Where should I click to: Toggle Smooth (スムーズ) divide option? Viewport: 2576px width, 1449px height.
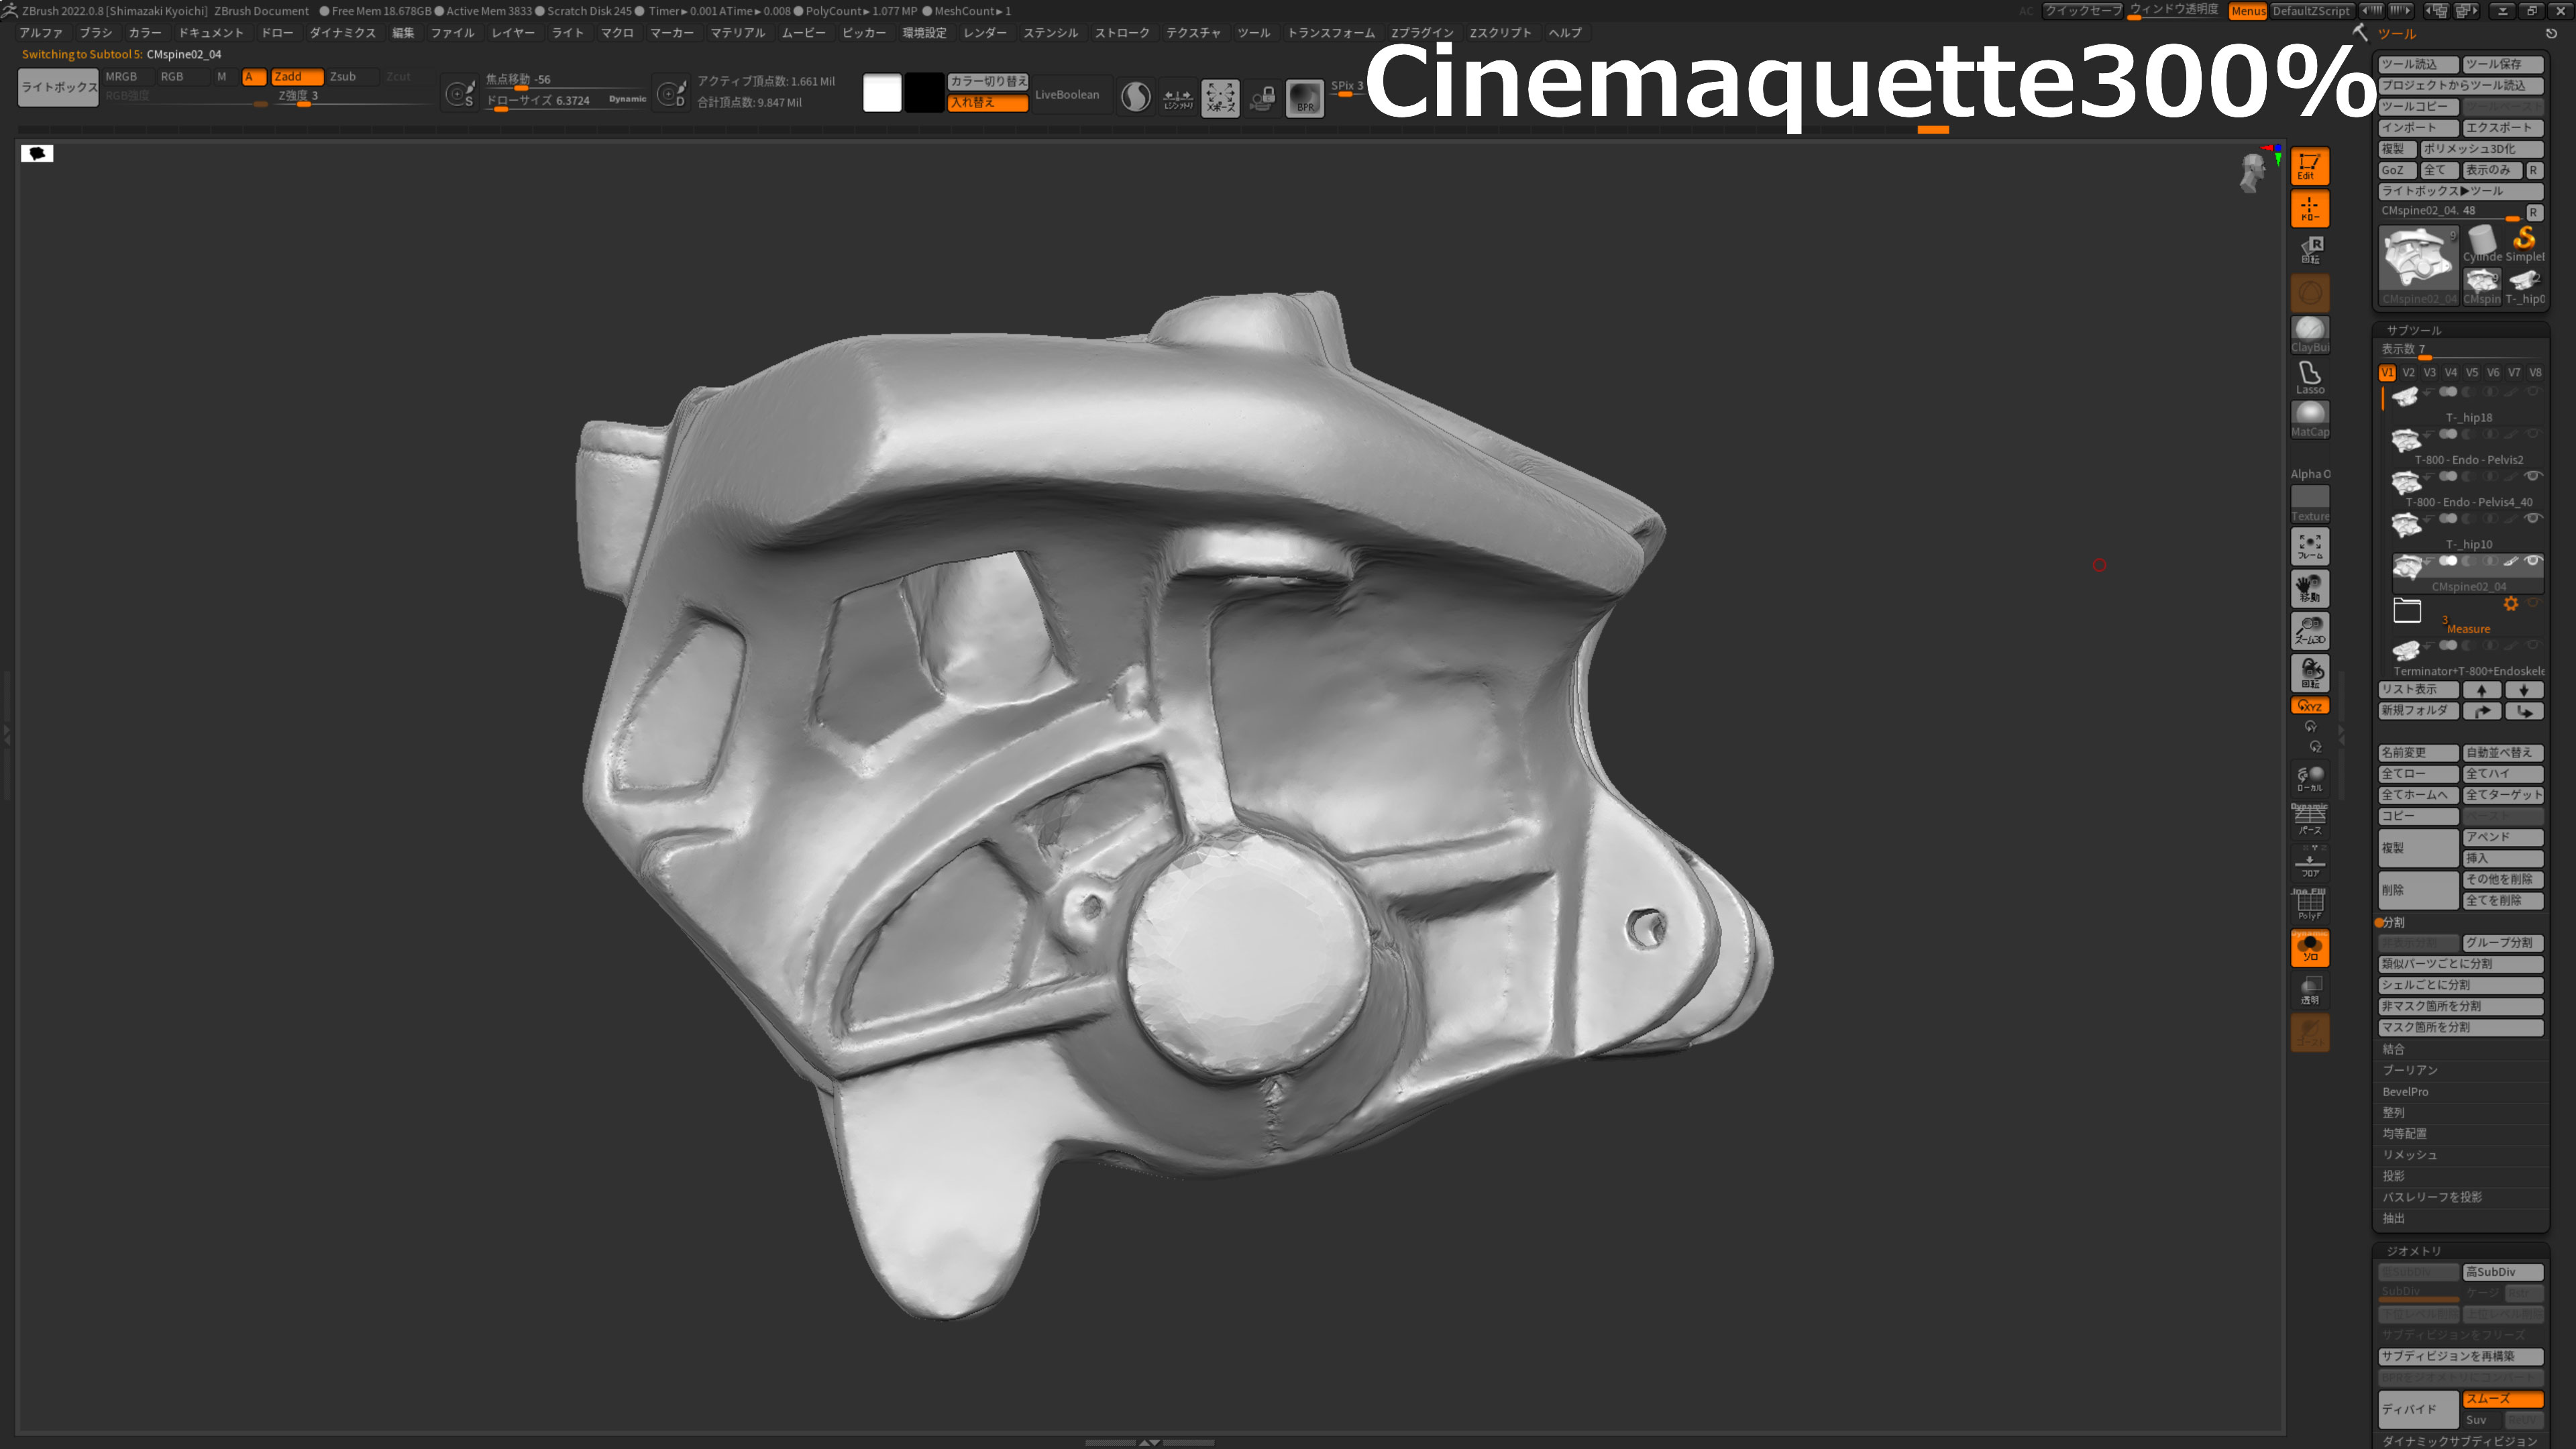2503,1399
